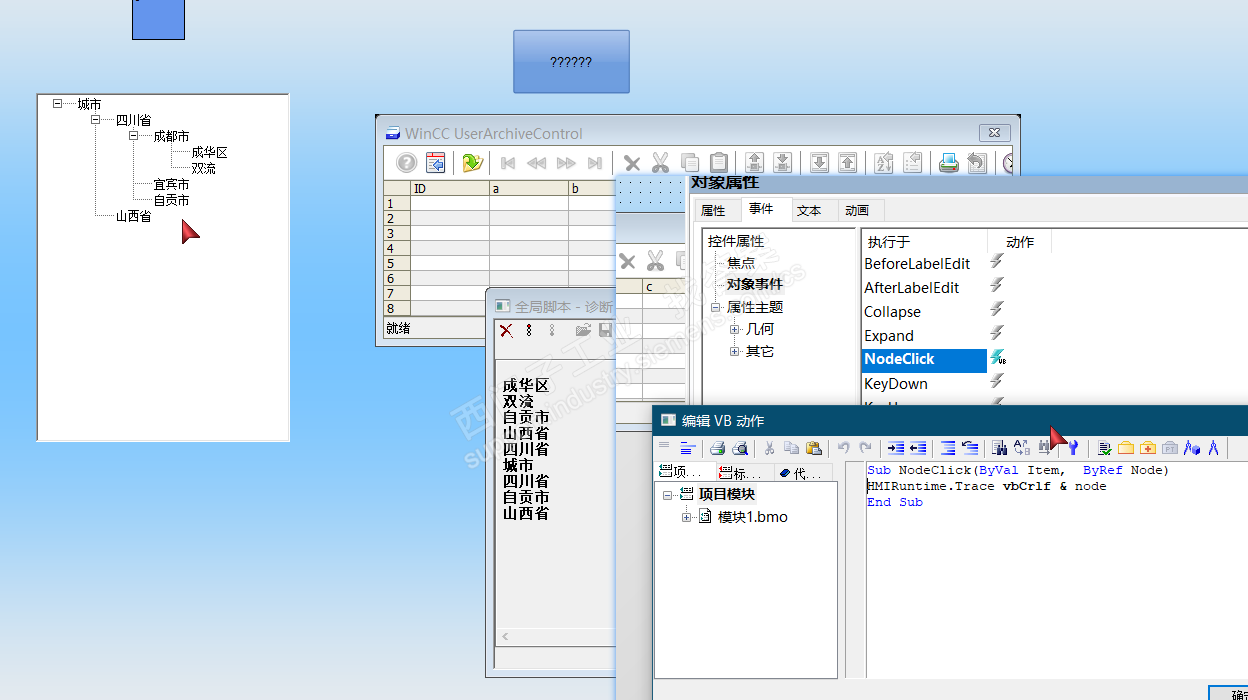Click tag selection dialog icon in VB editor
The height and width of the screenshot is (700, 1248).
(1125, 448)
